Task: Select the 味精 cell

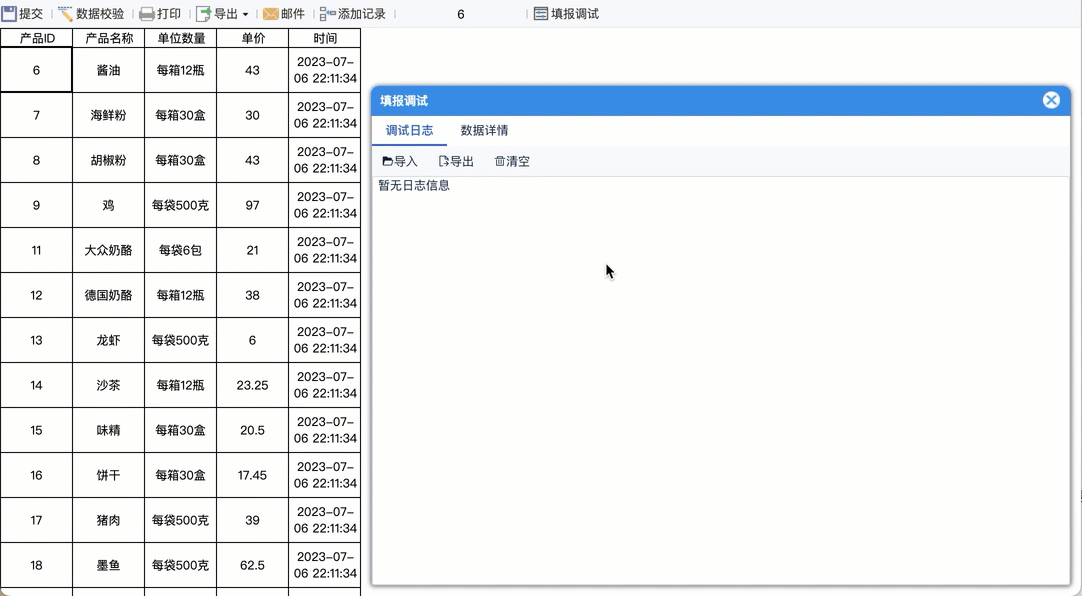Action: (x=108, y=430)
